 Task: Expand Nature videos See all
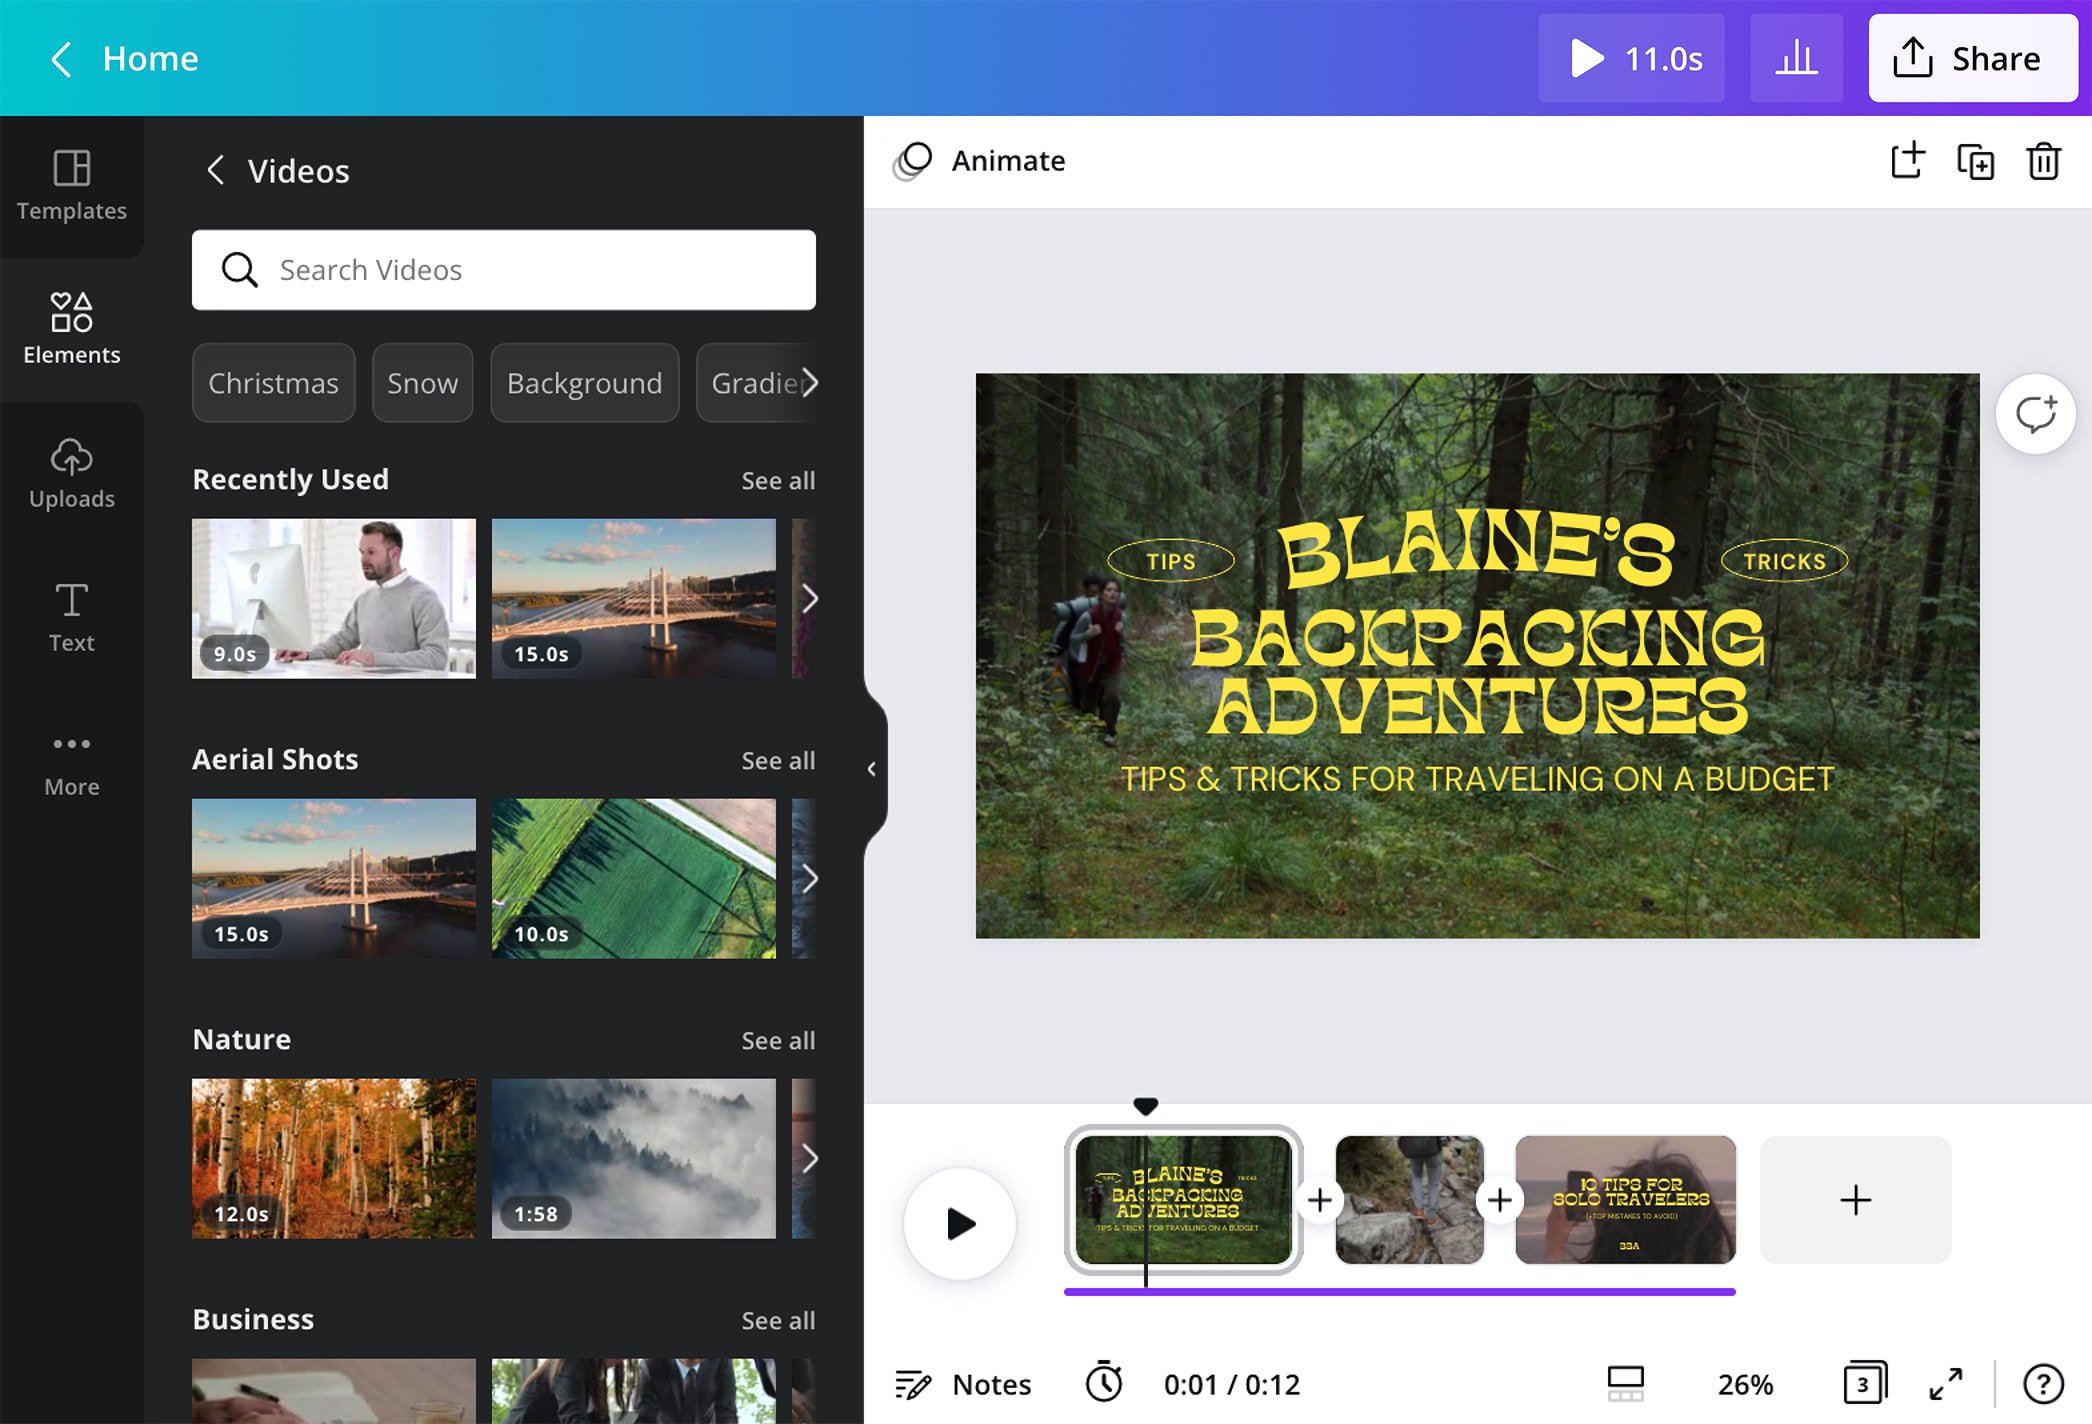(x=778, y=1039)
